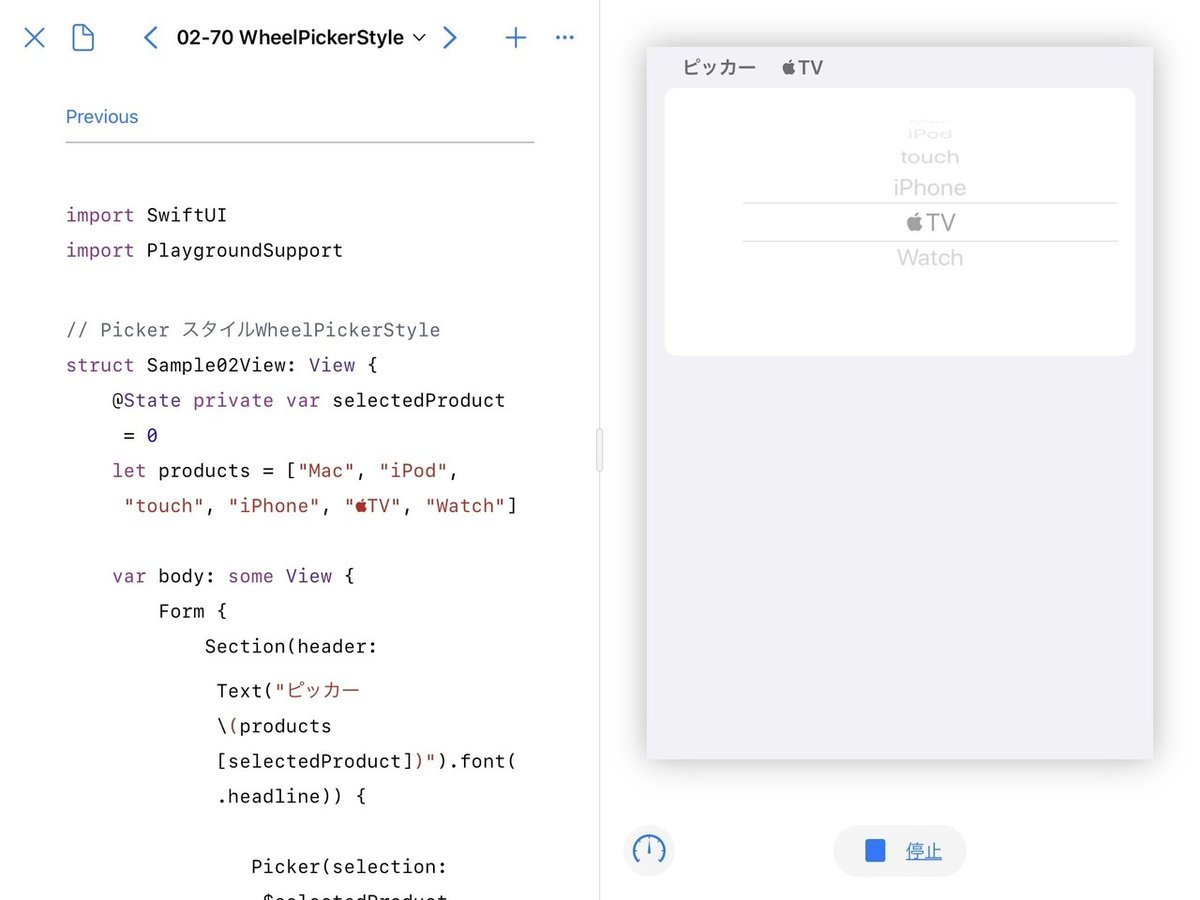
Task: Open the 02-70 WheelPickerStyle page dropdown
Action: [x=301, y=38]
